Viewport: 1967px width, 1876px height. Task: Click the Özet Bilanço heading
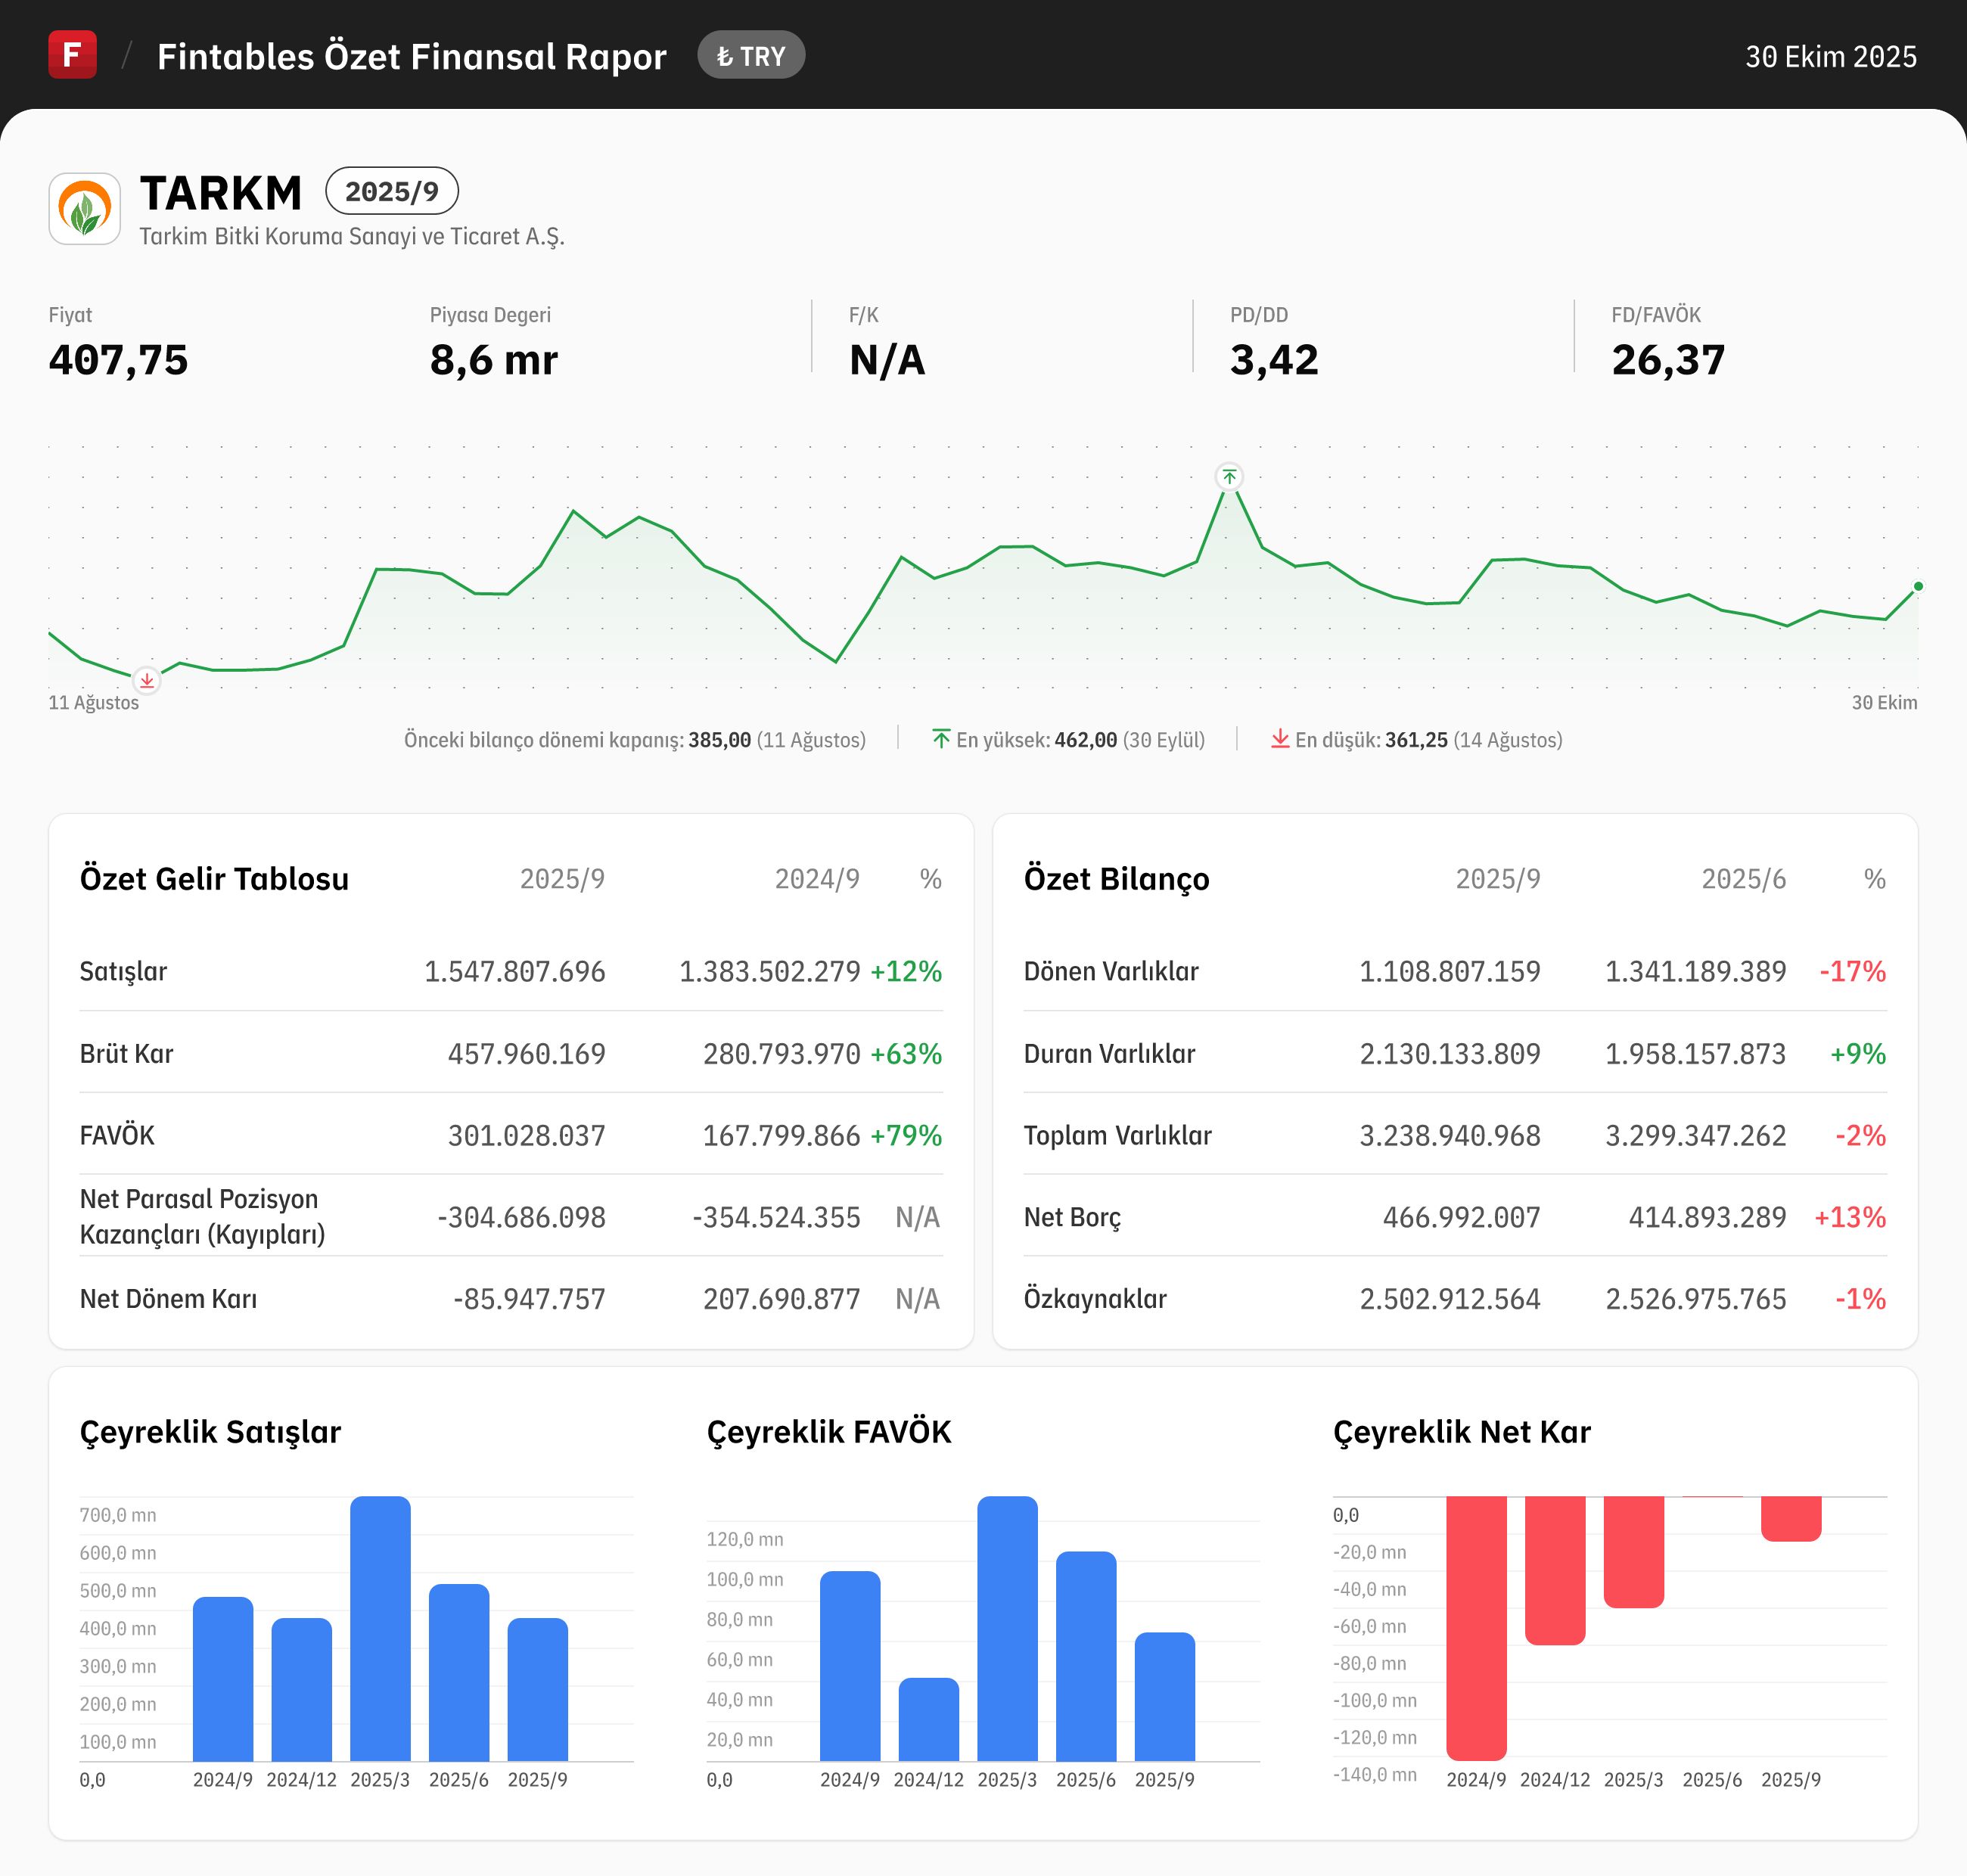(1116, 878)
